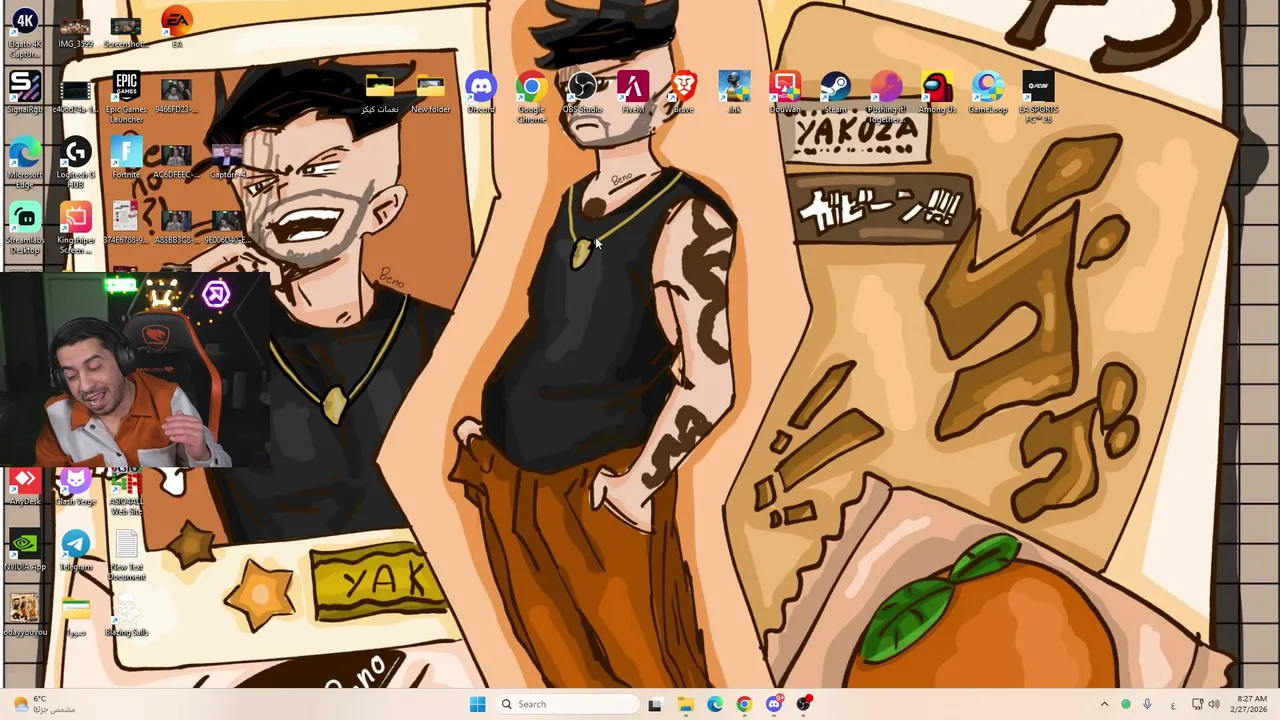Open the volume control in the tray
The image size is (1280, 720).
pos(1214,704)
